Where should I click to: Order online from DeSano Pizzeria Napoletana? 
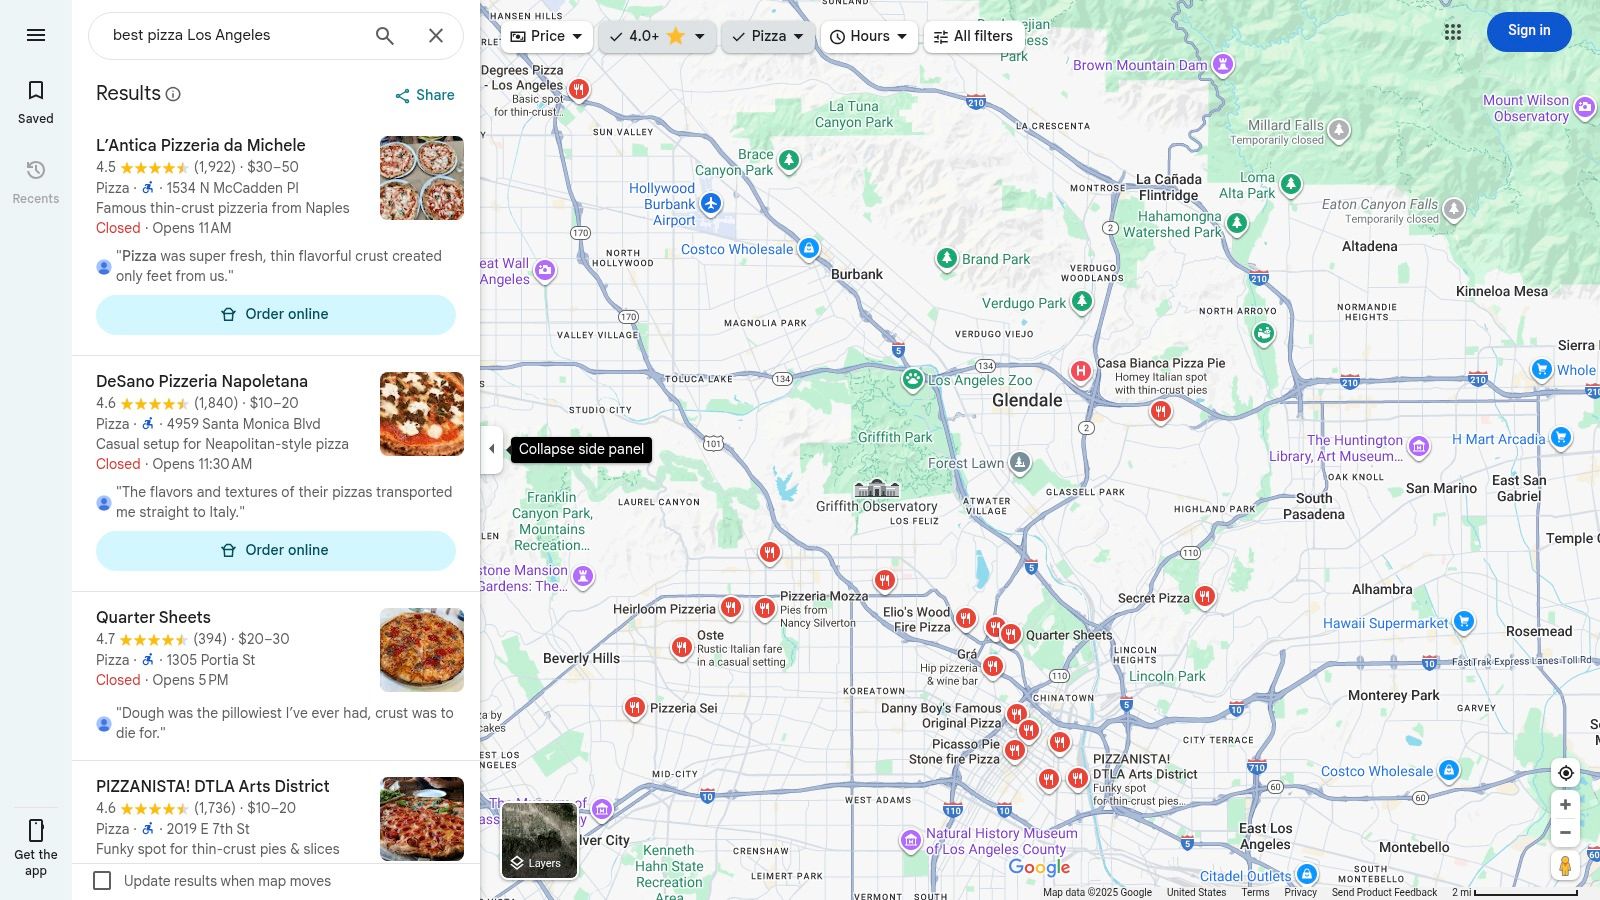point(276,550)
